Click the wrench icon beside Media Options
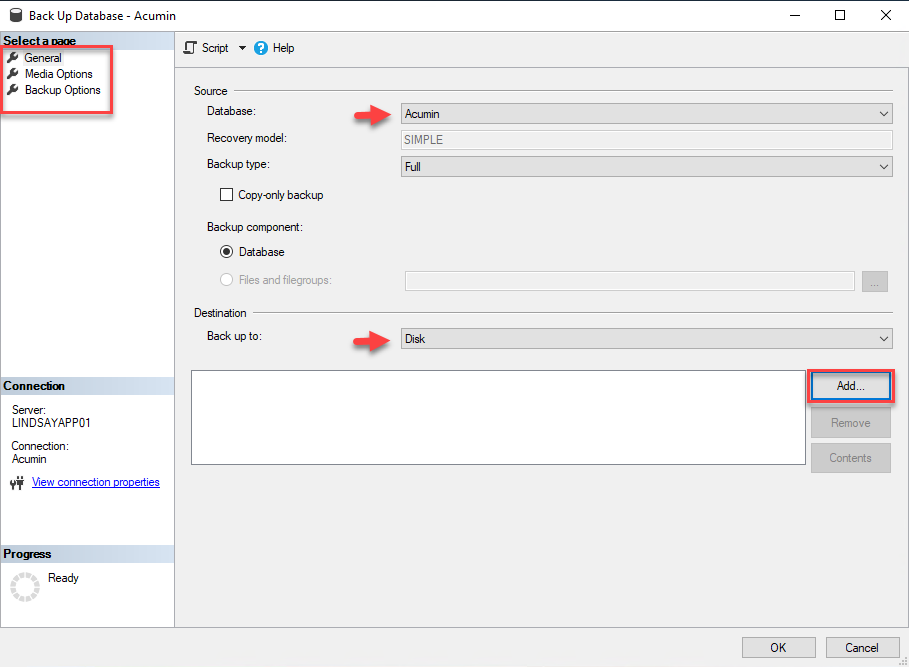The image size is (909, 667). 13,74
